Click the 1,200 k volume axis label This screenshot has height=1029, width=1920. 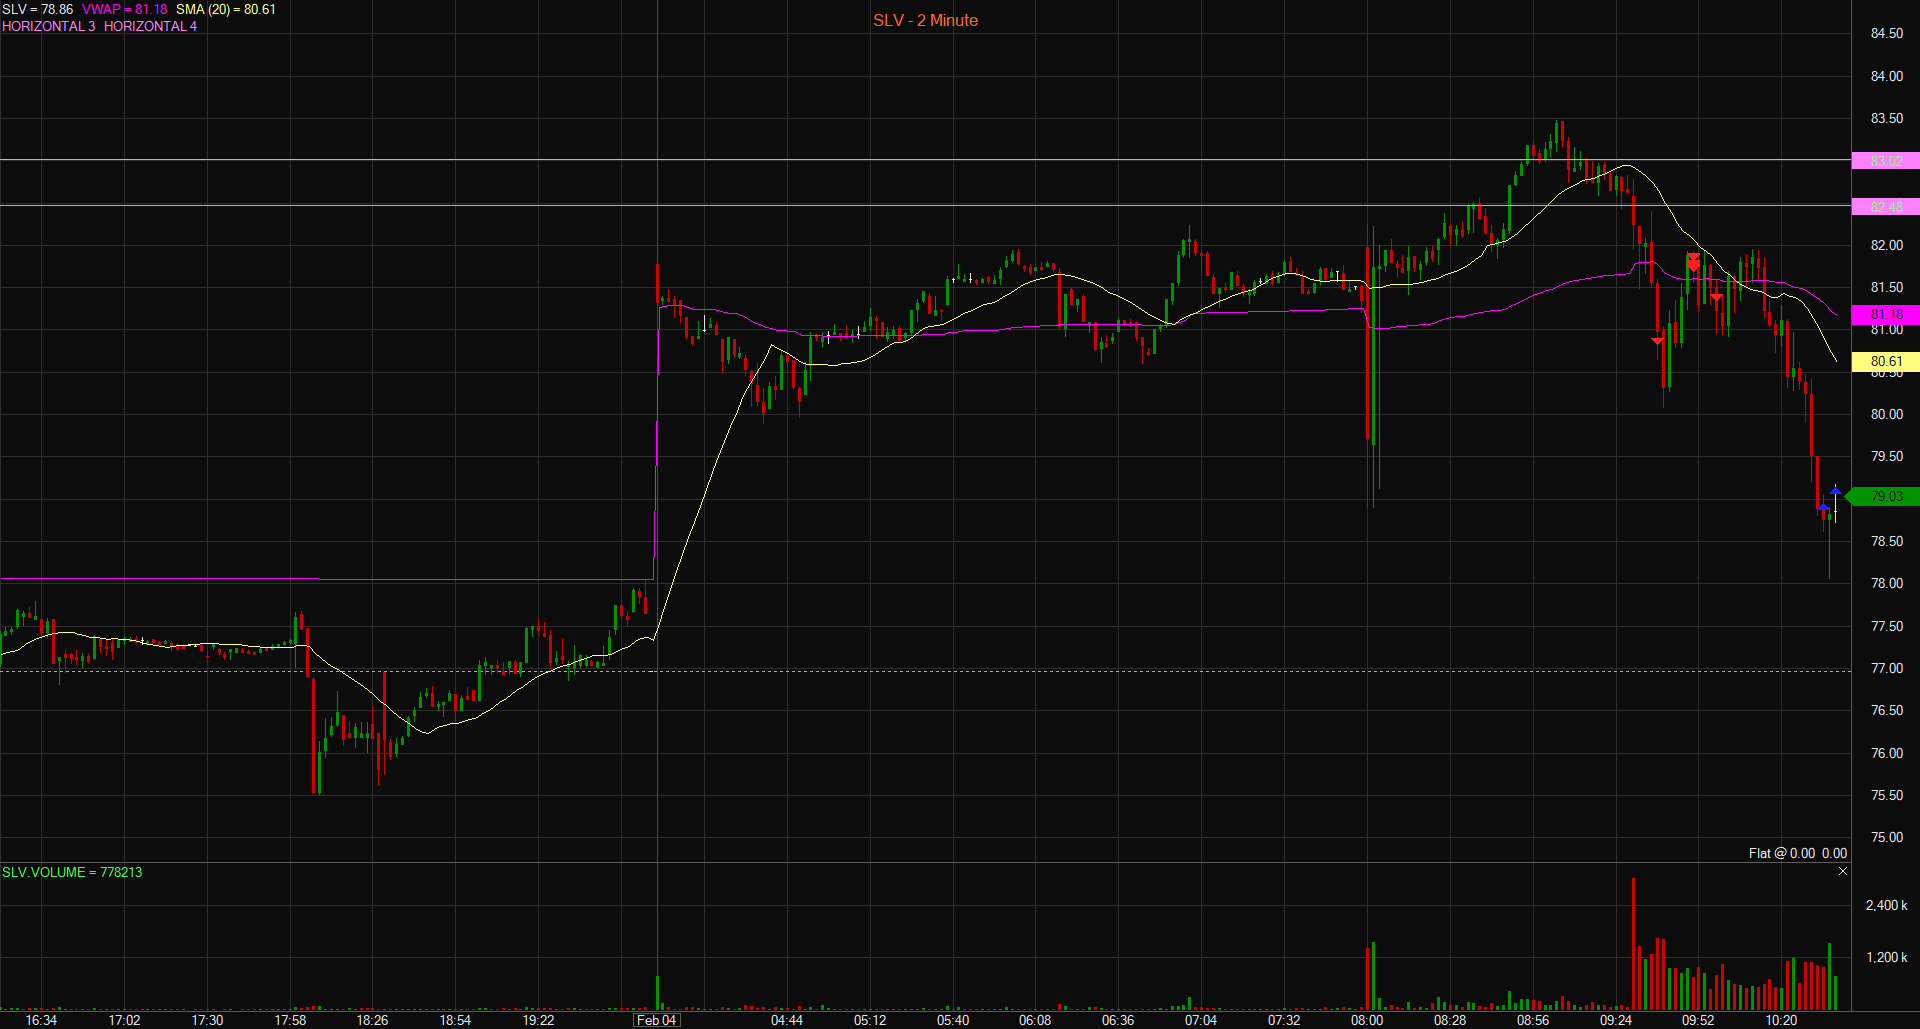(1886, 958)
